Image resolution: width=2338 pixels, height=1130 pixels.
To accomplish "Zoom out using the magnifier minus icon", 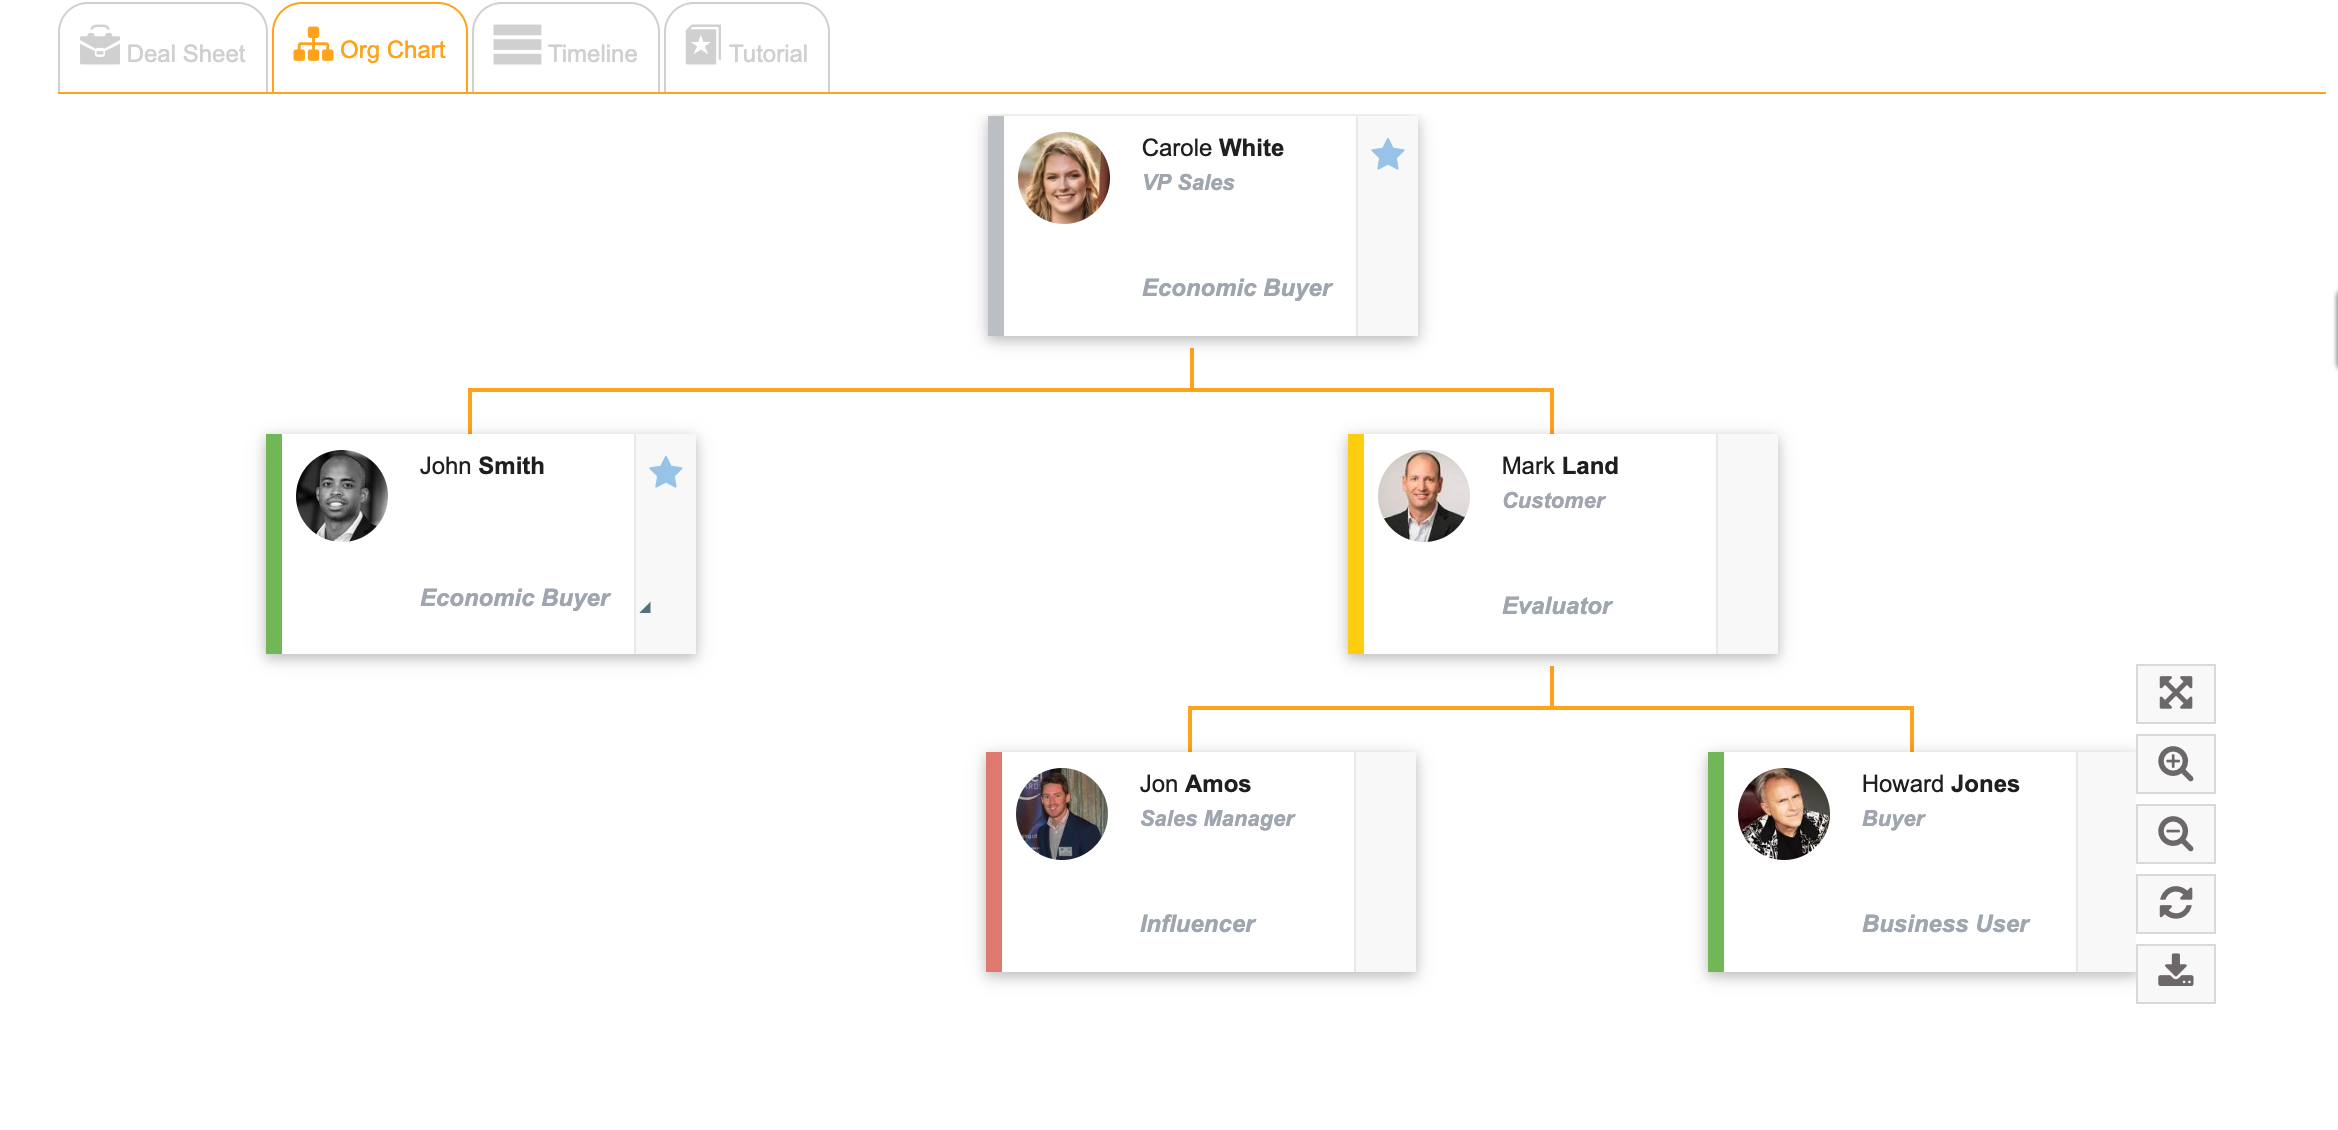I will (x=2175, y=834).
